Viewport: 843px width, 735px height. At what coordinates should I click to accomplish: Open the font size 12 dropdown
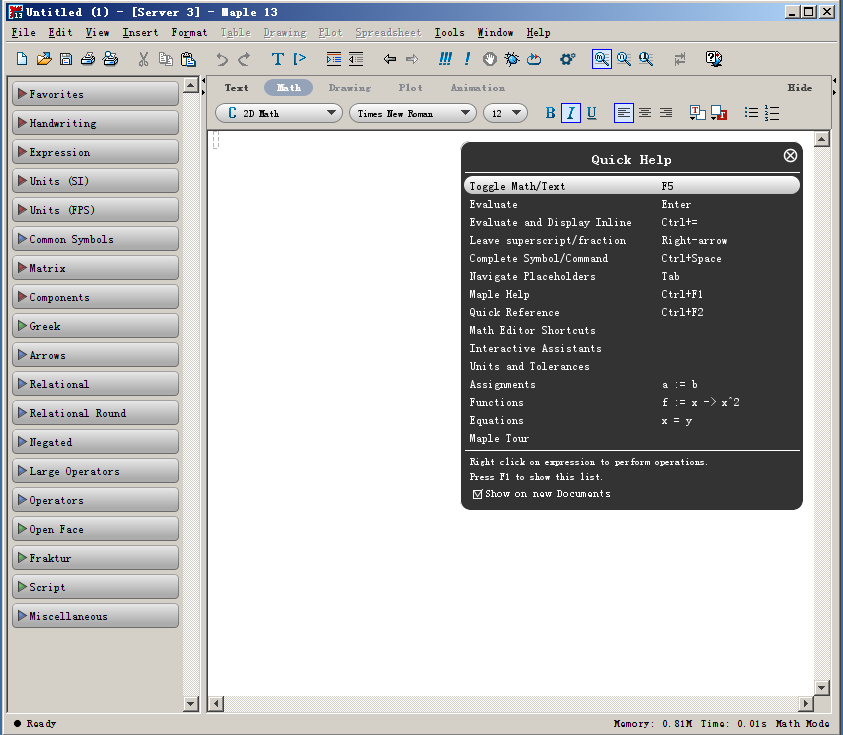point(505,113)
